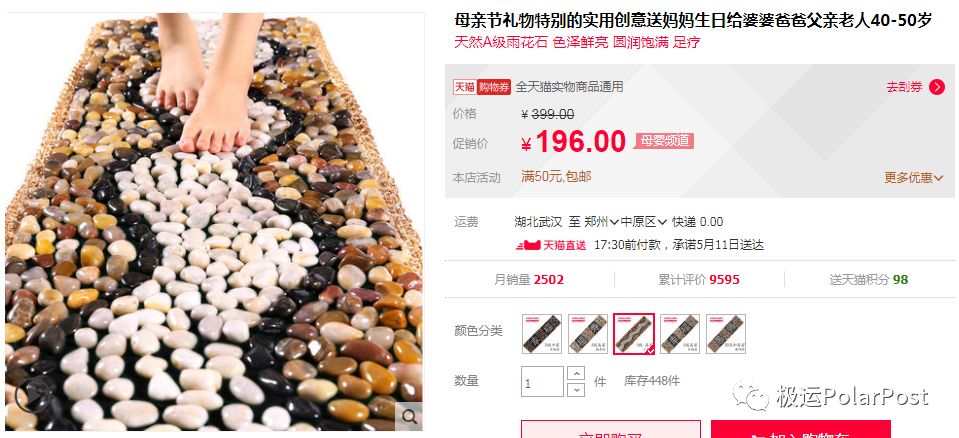Increase quantity with the up arrow
Screen dimensions: 959x438
(x=576, y=373)
